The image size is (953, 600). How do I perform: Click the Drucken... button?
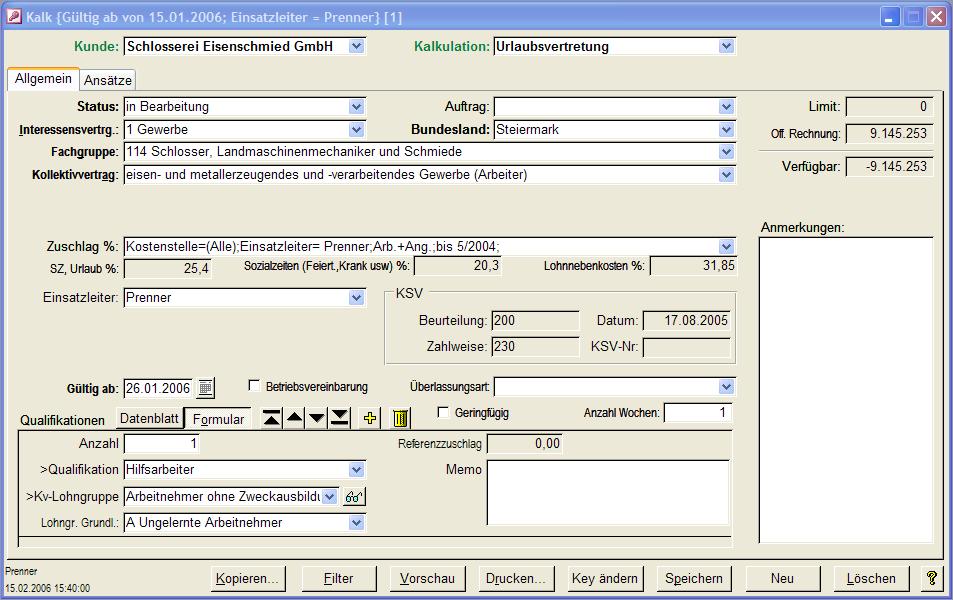click(516, 578)
